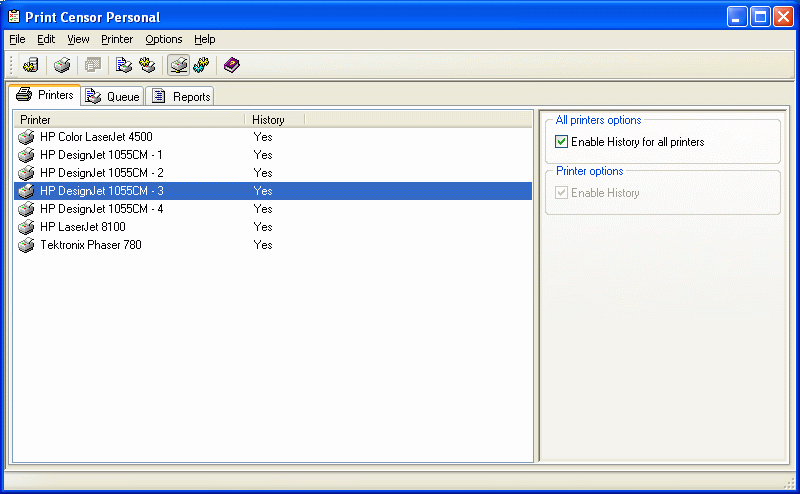Click the grayed-out documents toolbar icon
Viewport: 800px width, 494px height.
pyautogui.click(x=93, y=65)
